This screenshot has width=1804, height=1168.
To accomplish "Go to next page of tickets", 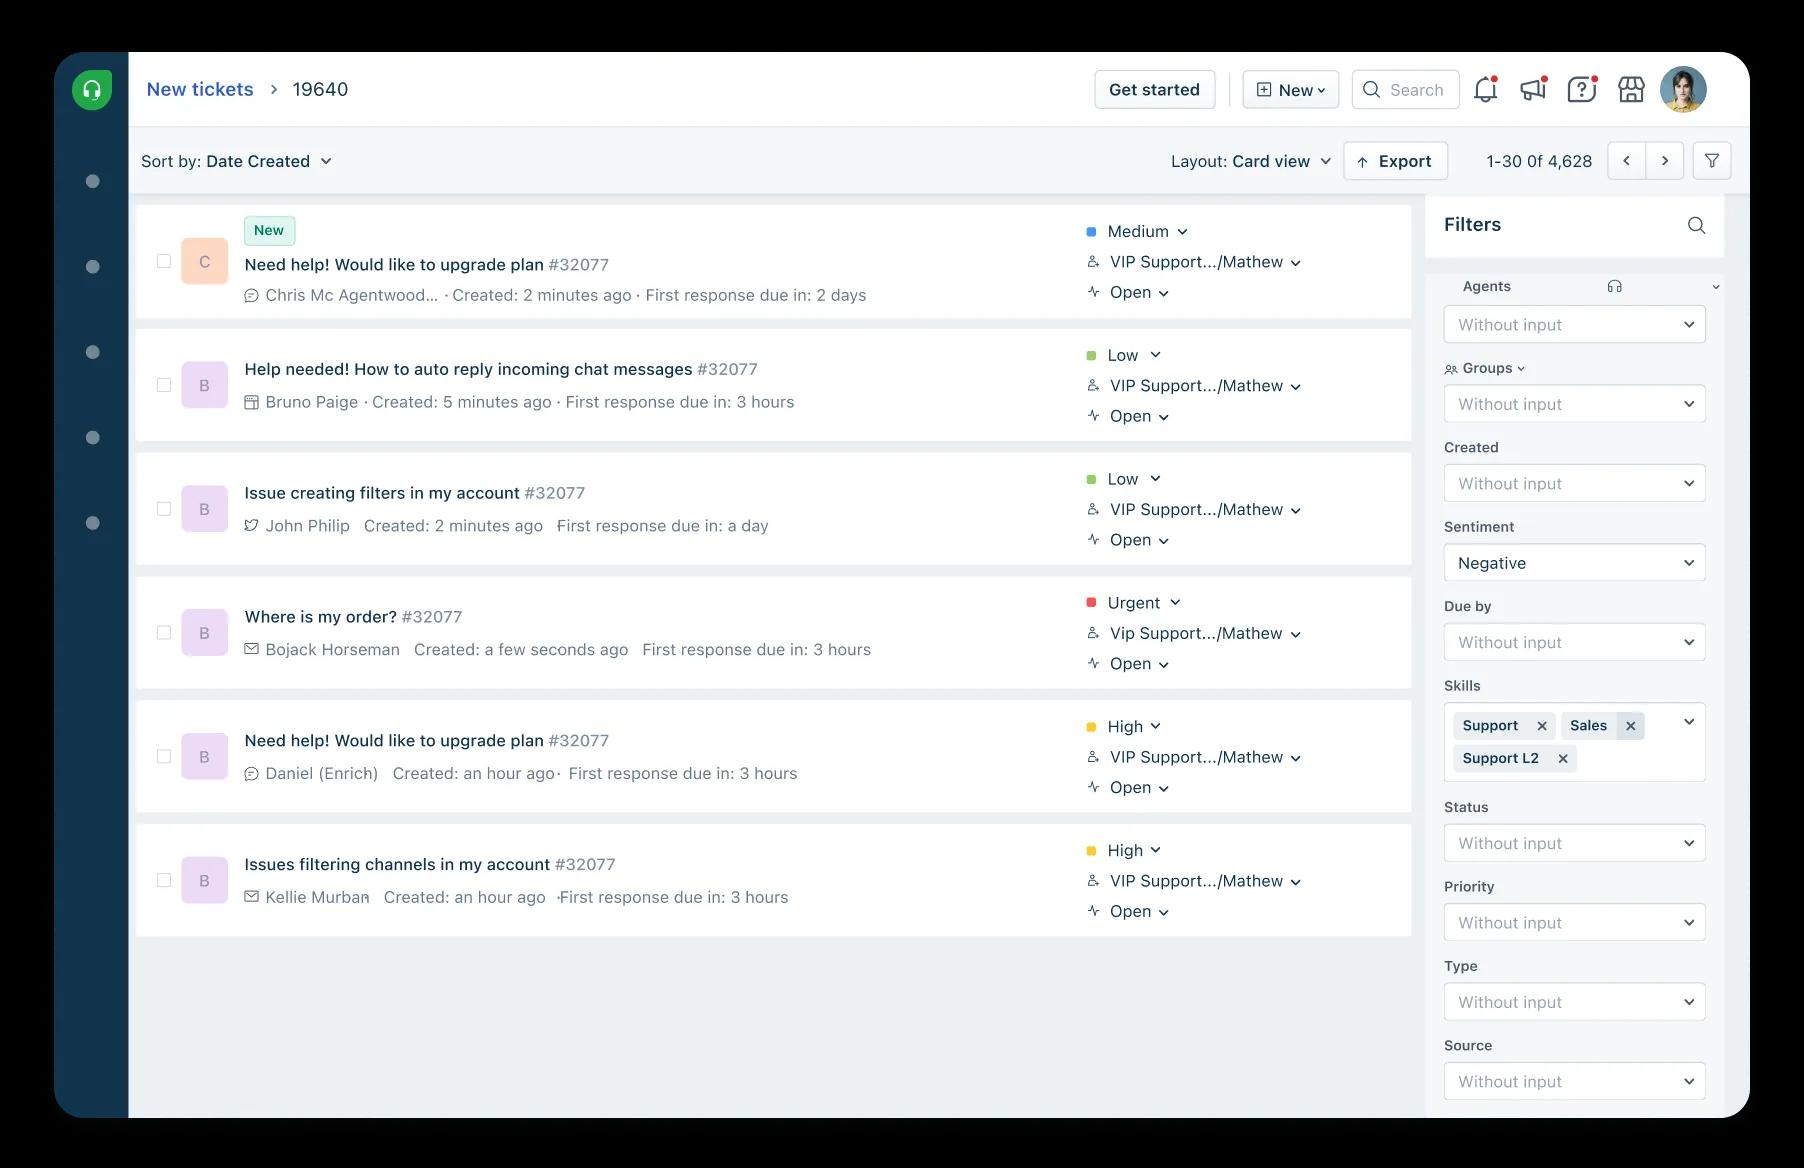I will pyautogui.click(x=1665, y=161).
